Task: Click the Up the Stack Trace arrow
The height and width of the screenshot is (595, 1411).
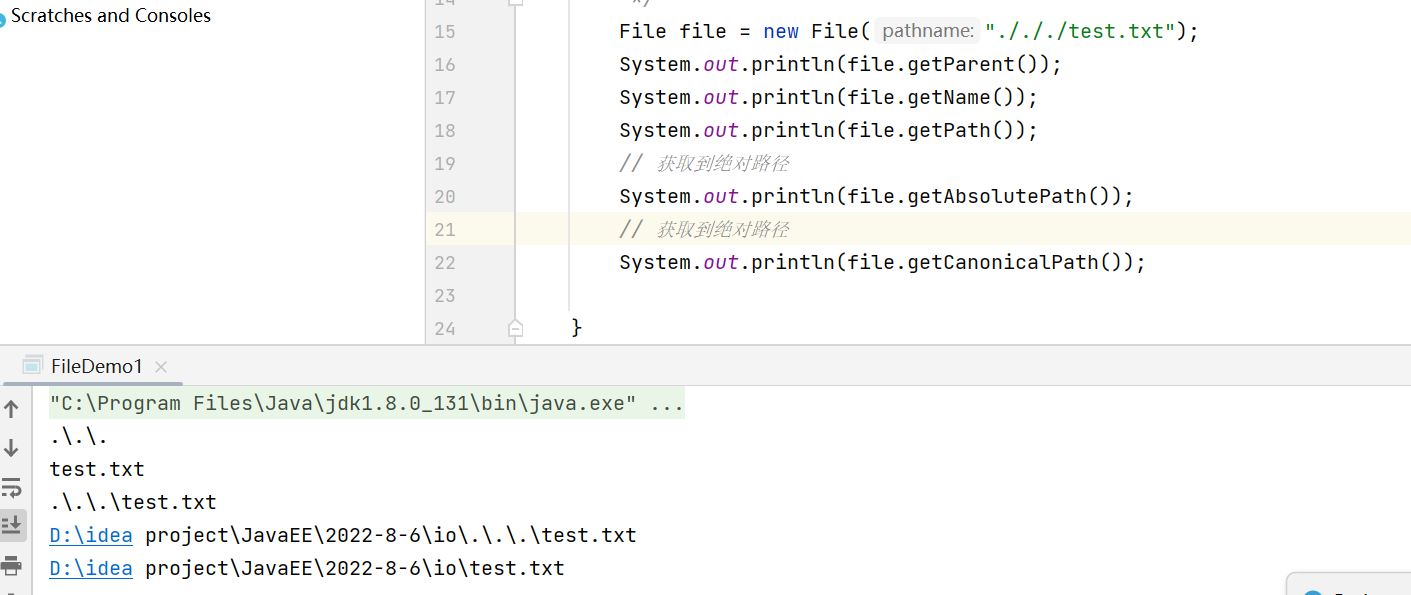Action: tap(12, 408)
